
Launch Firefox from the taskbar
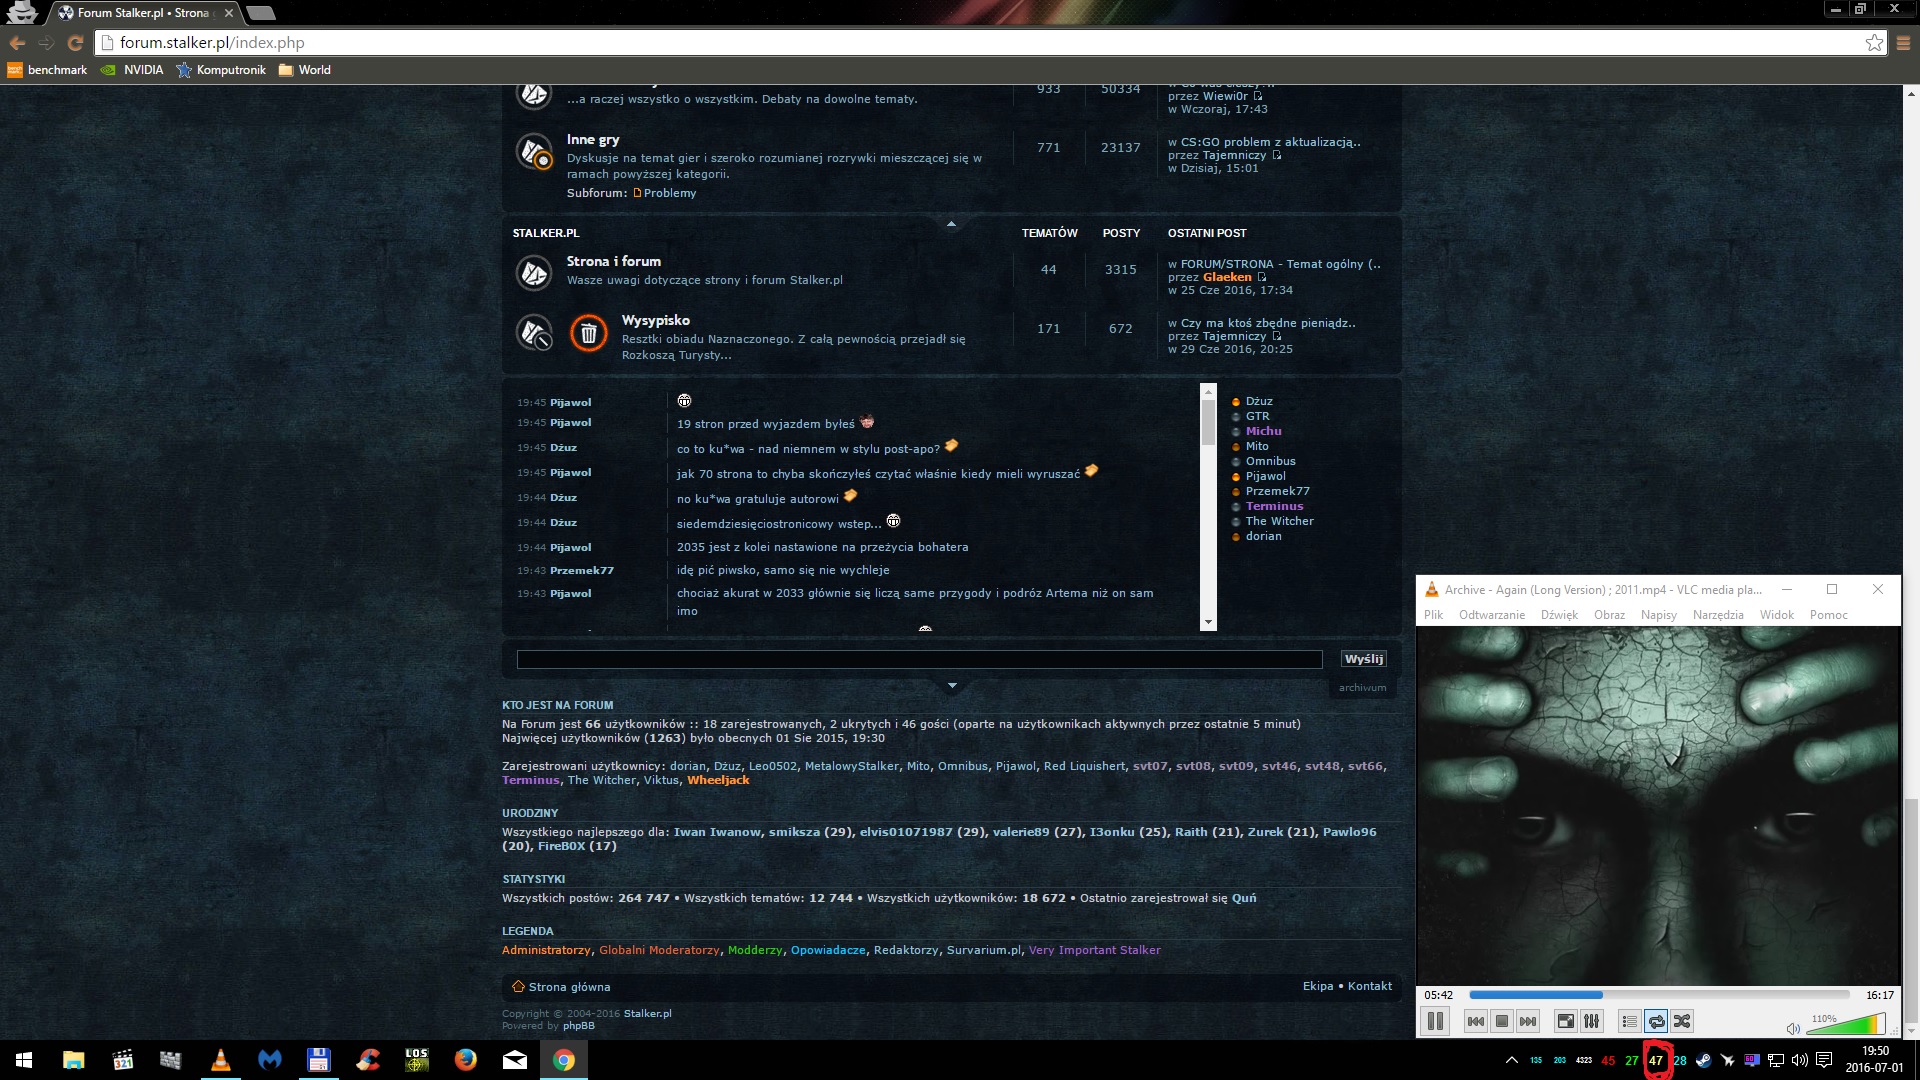click(465, 1060)
